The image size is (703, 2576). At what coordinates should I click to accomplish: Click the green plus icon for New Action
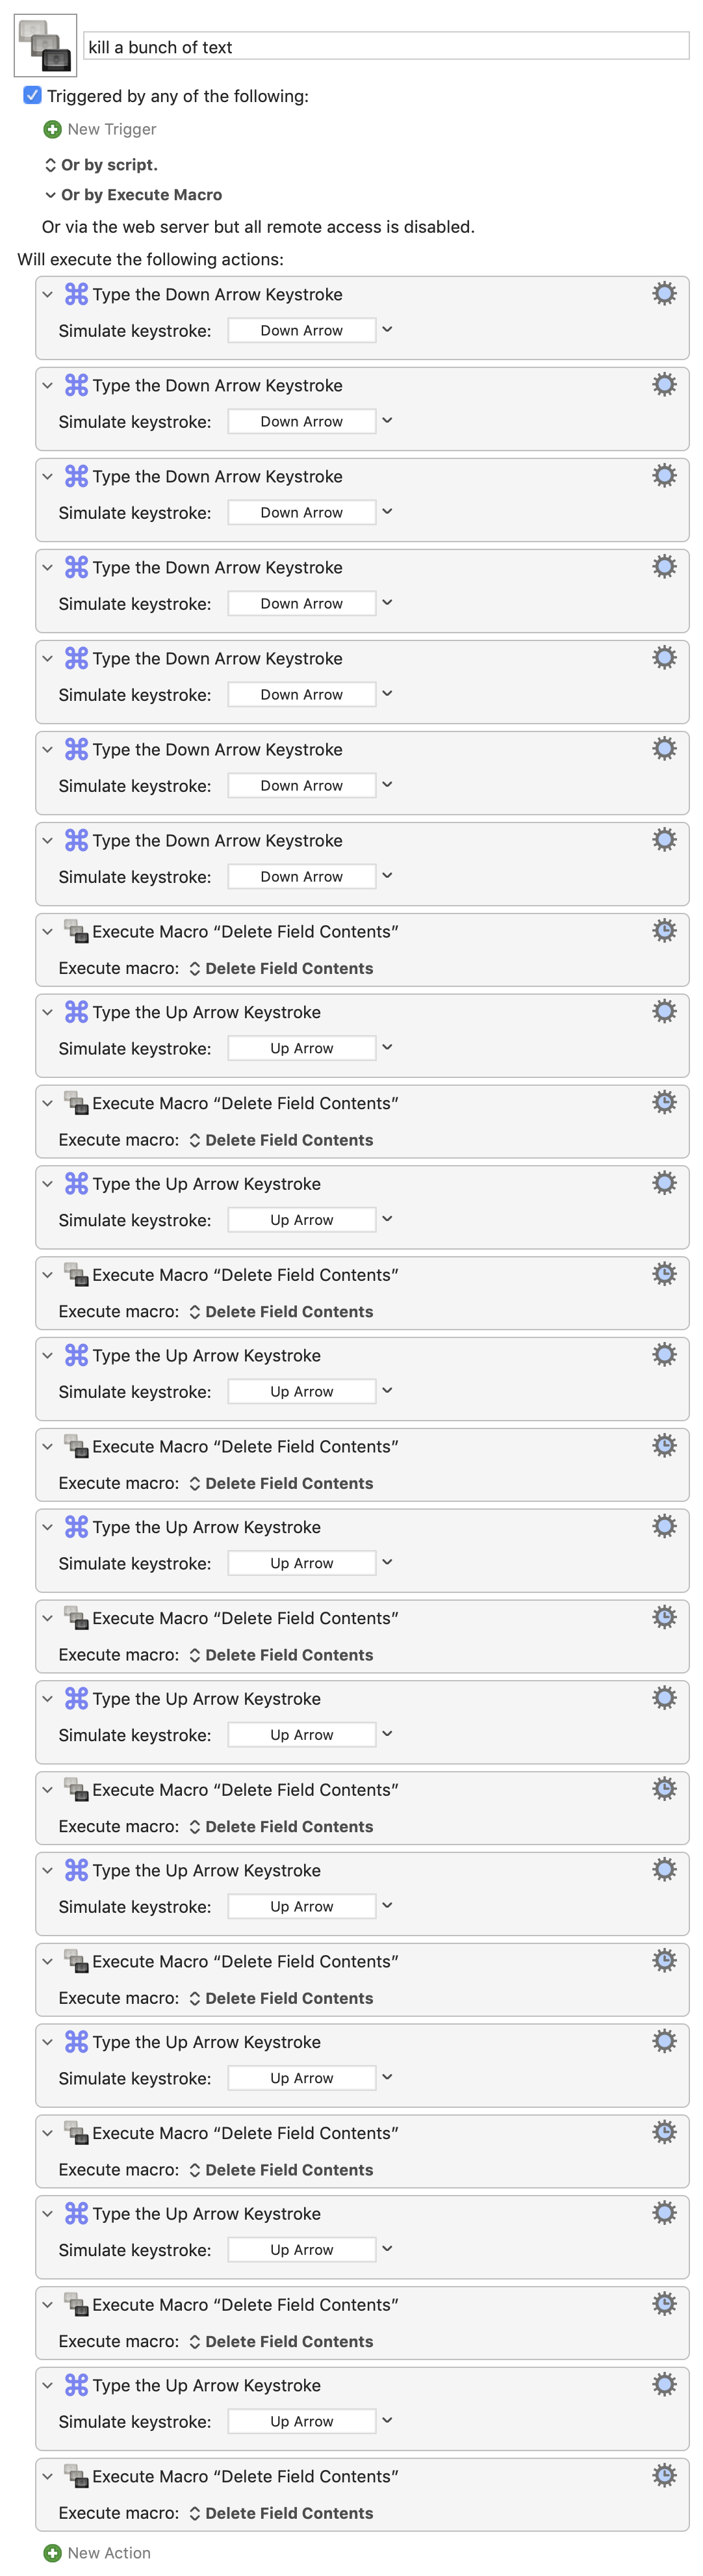52,2552
